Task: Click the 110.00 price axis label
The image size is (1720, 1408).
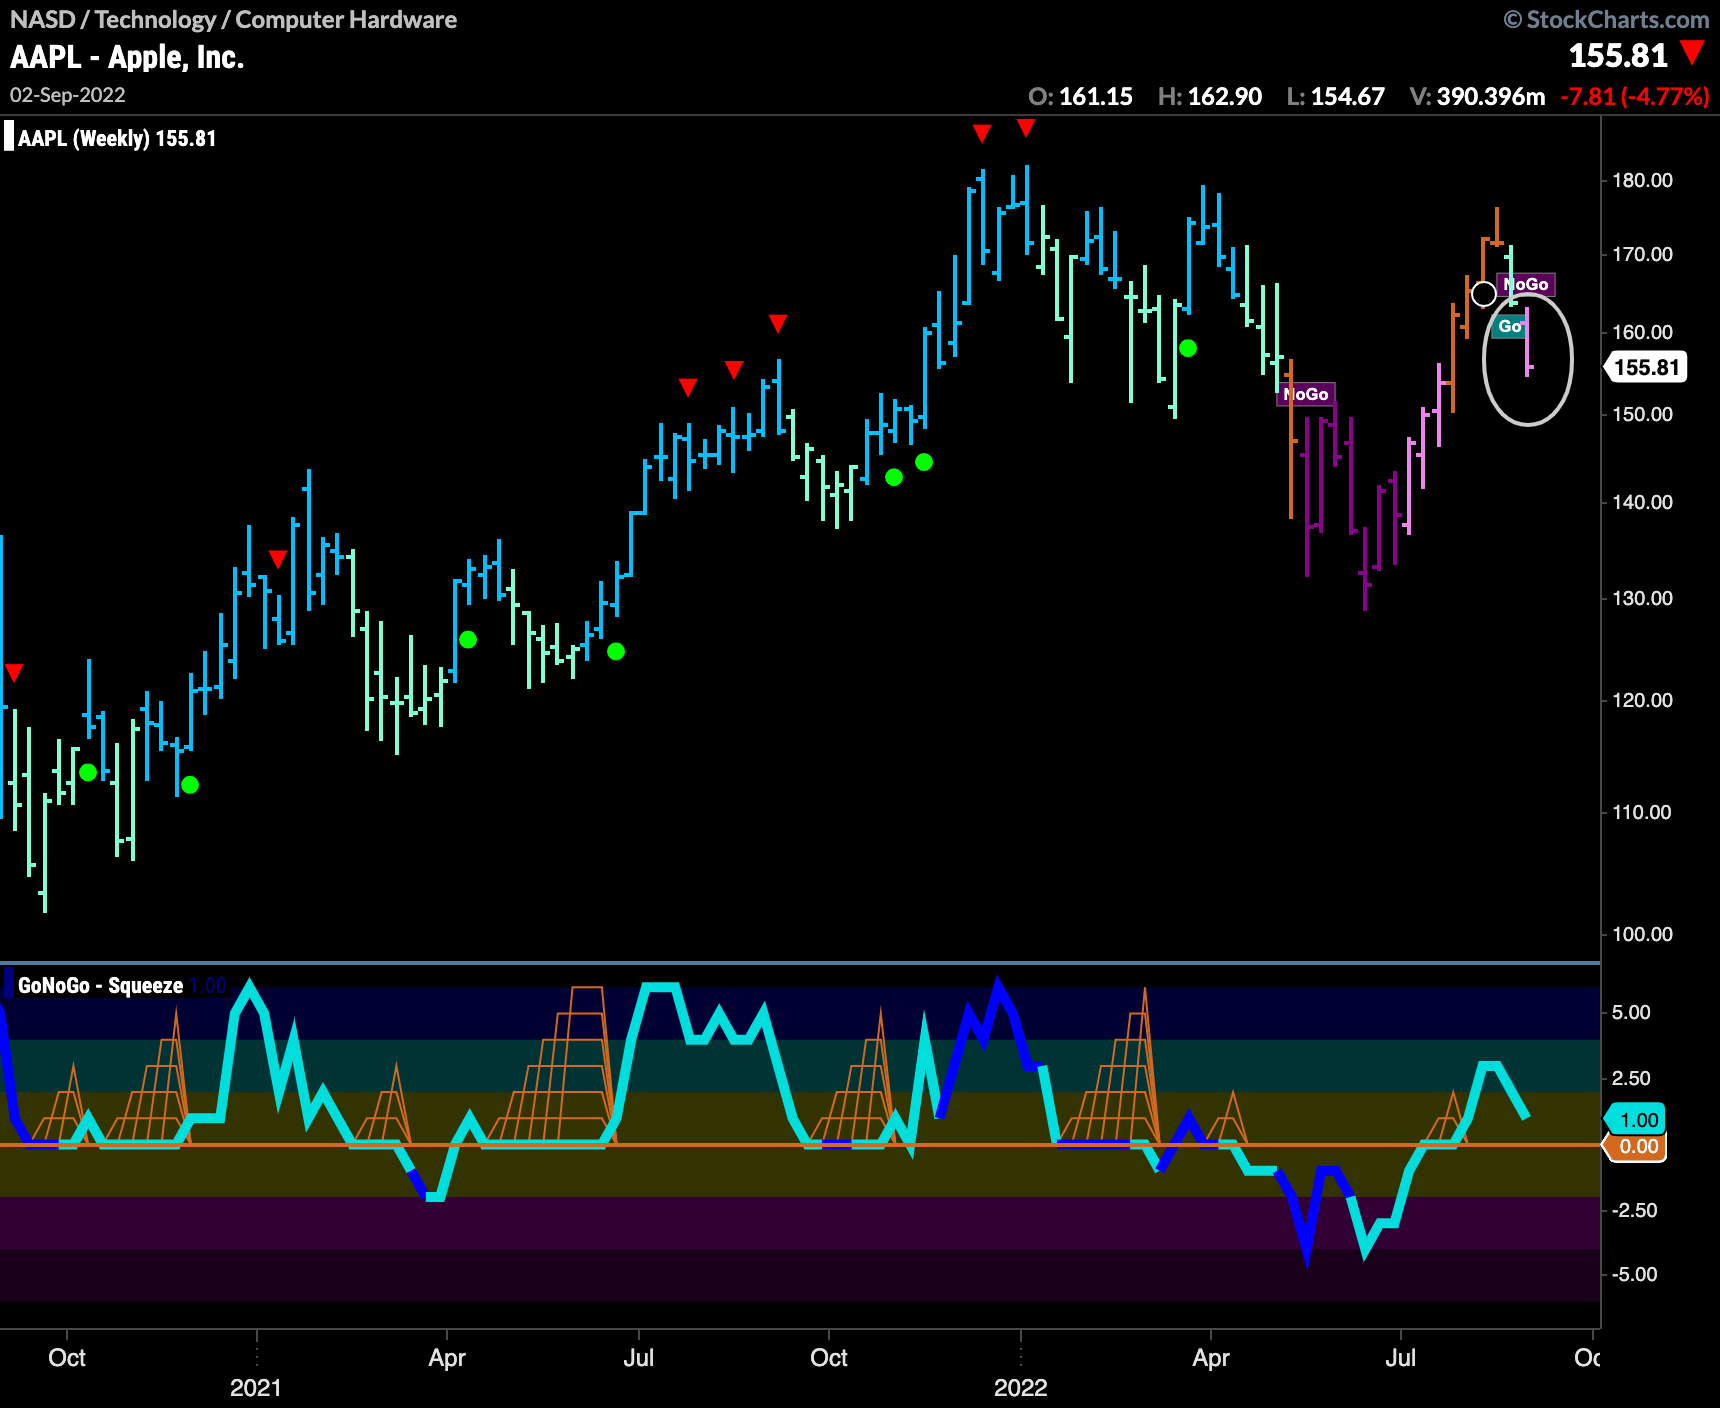Action: click(1642, 812)
